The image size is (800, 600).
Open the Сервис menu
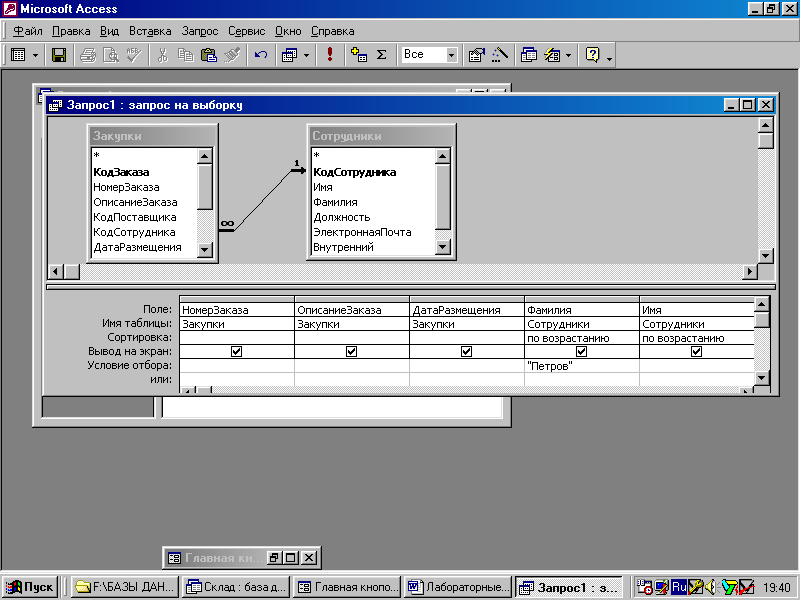[x=246, y=31]
